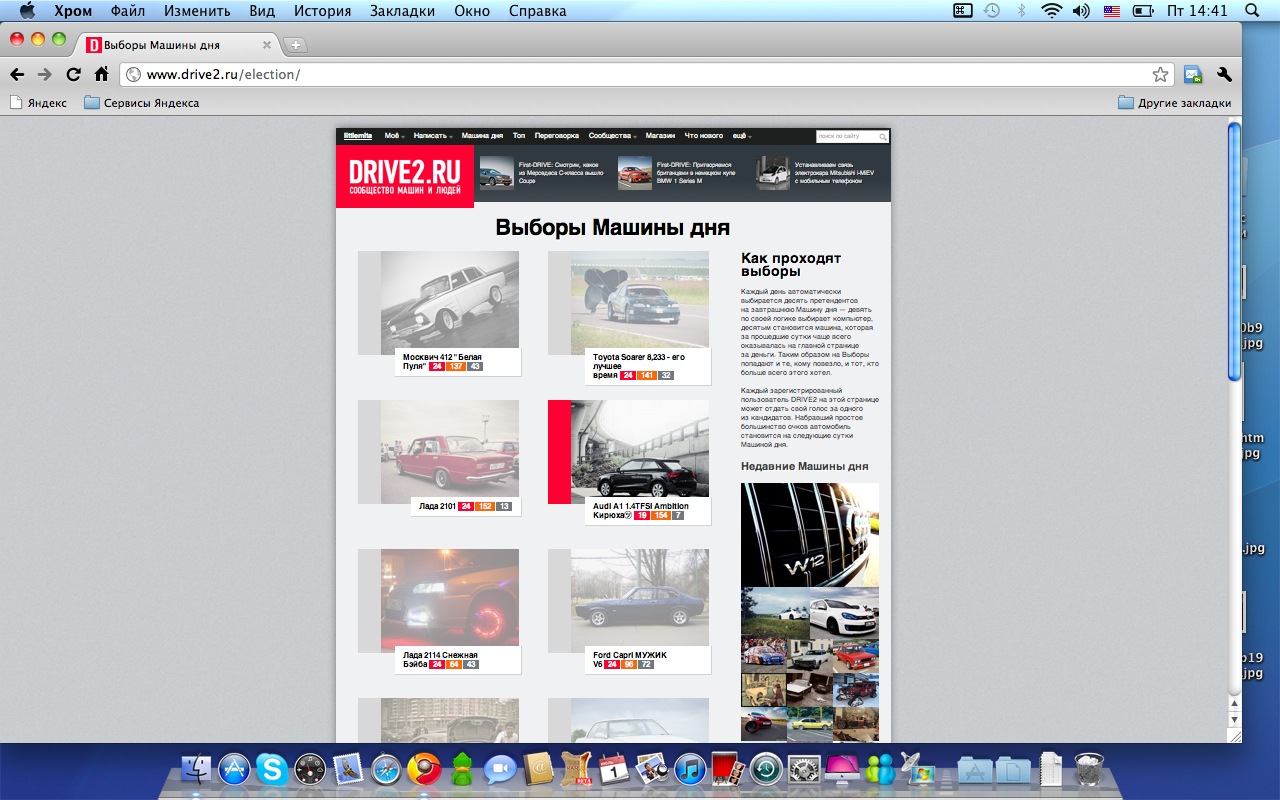
Task: Open the Изменить menu
Action: [x=196, y=11]
